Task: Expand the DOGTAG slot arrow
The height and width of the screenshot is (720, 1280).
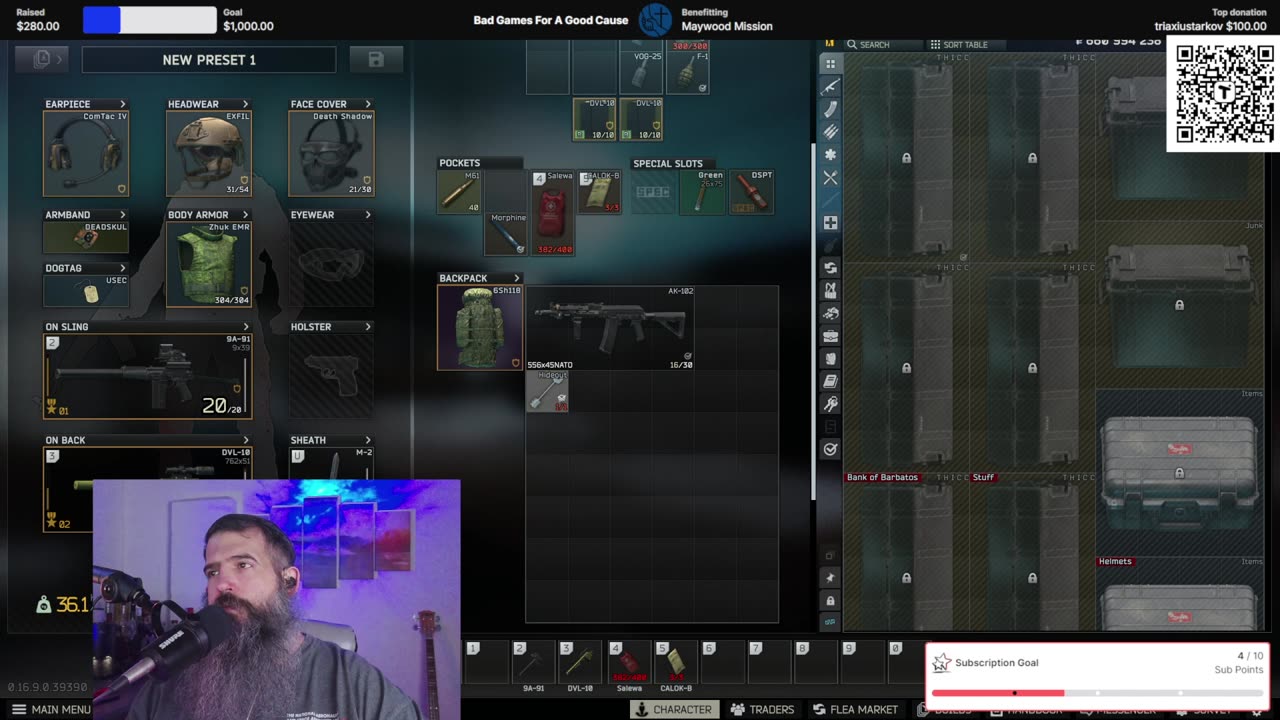Action: pyautogui.click(x=123, y=268)
